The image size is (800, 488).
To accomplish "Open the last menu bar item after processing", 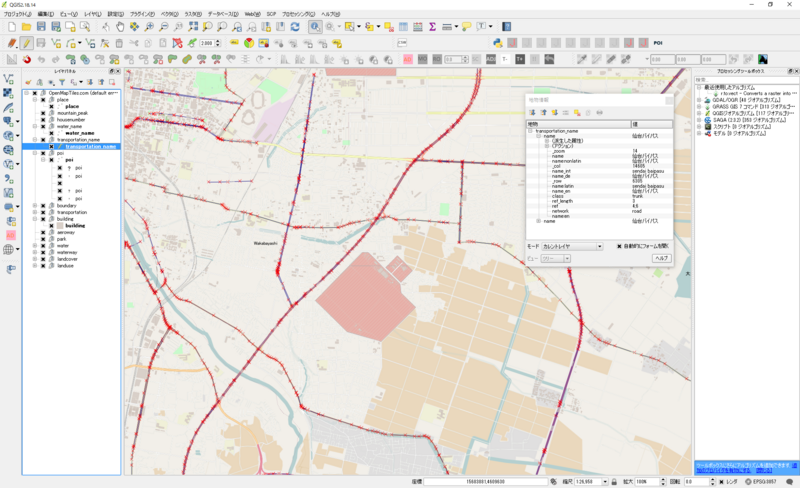I will [x=330, y=14].
